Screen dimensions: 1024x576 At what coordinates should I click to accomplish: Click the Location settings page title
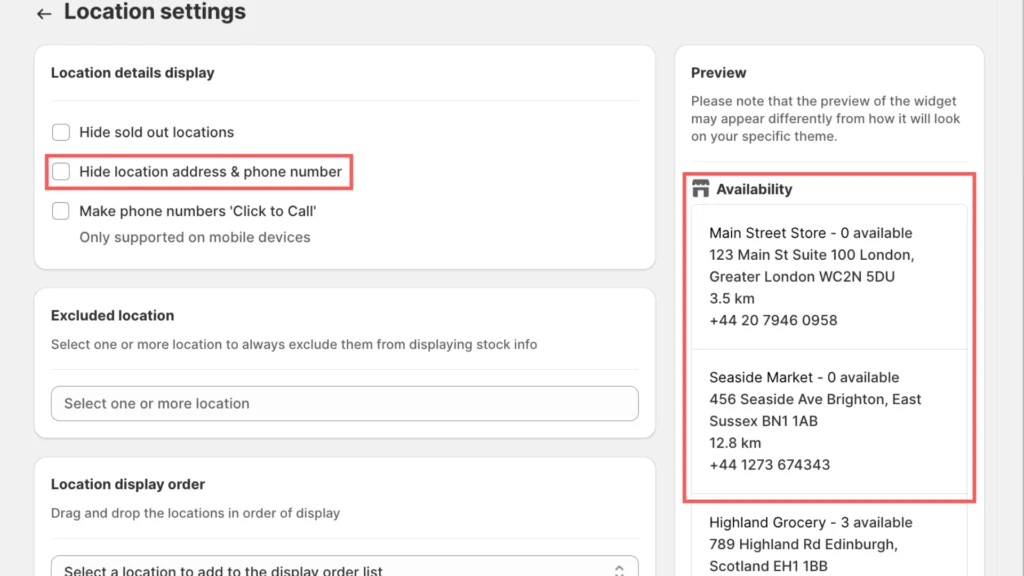click(x=154, y=13)
